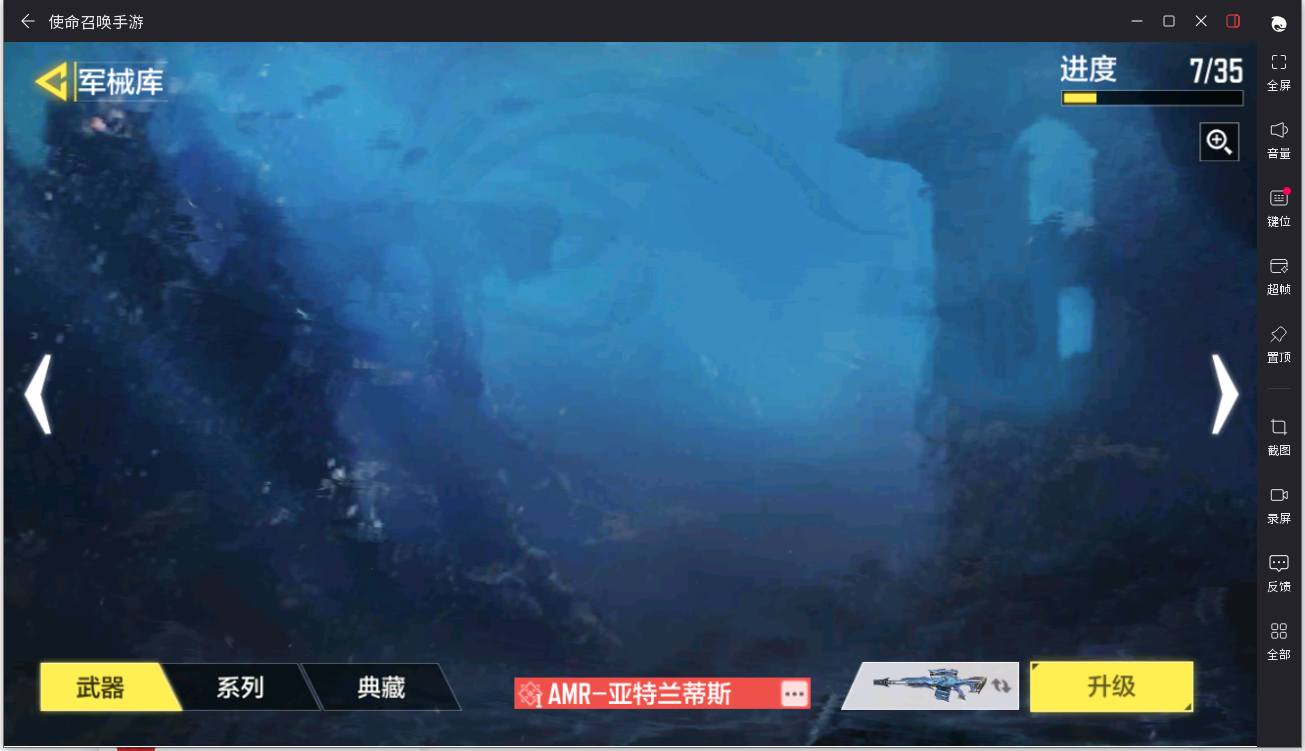Maximize the 使命召唤手游 window

tap(1169, 21)
